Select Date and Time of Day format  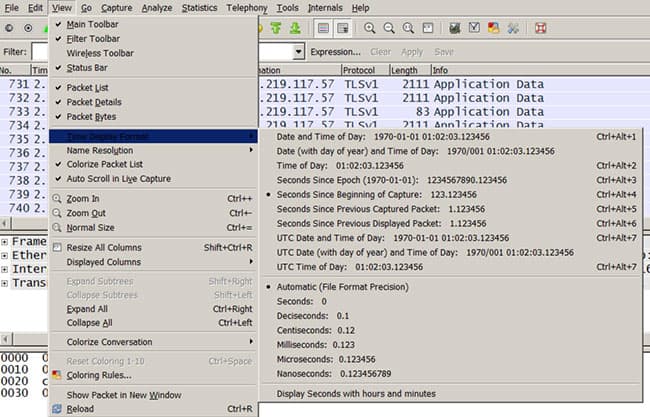pos(451,137)
